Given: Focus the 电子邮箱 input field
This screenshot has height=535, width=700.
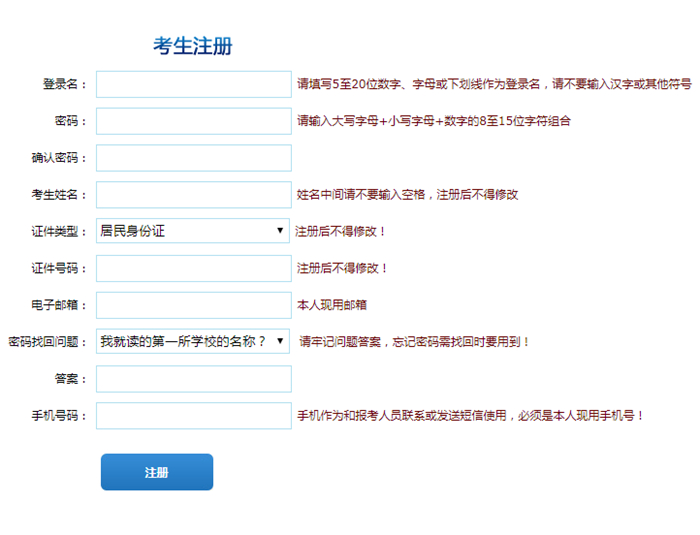Looking at the screenshot, I should (194, 305).
